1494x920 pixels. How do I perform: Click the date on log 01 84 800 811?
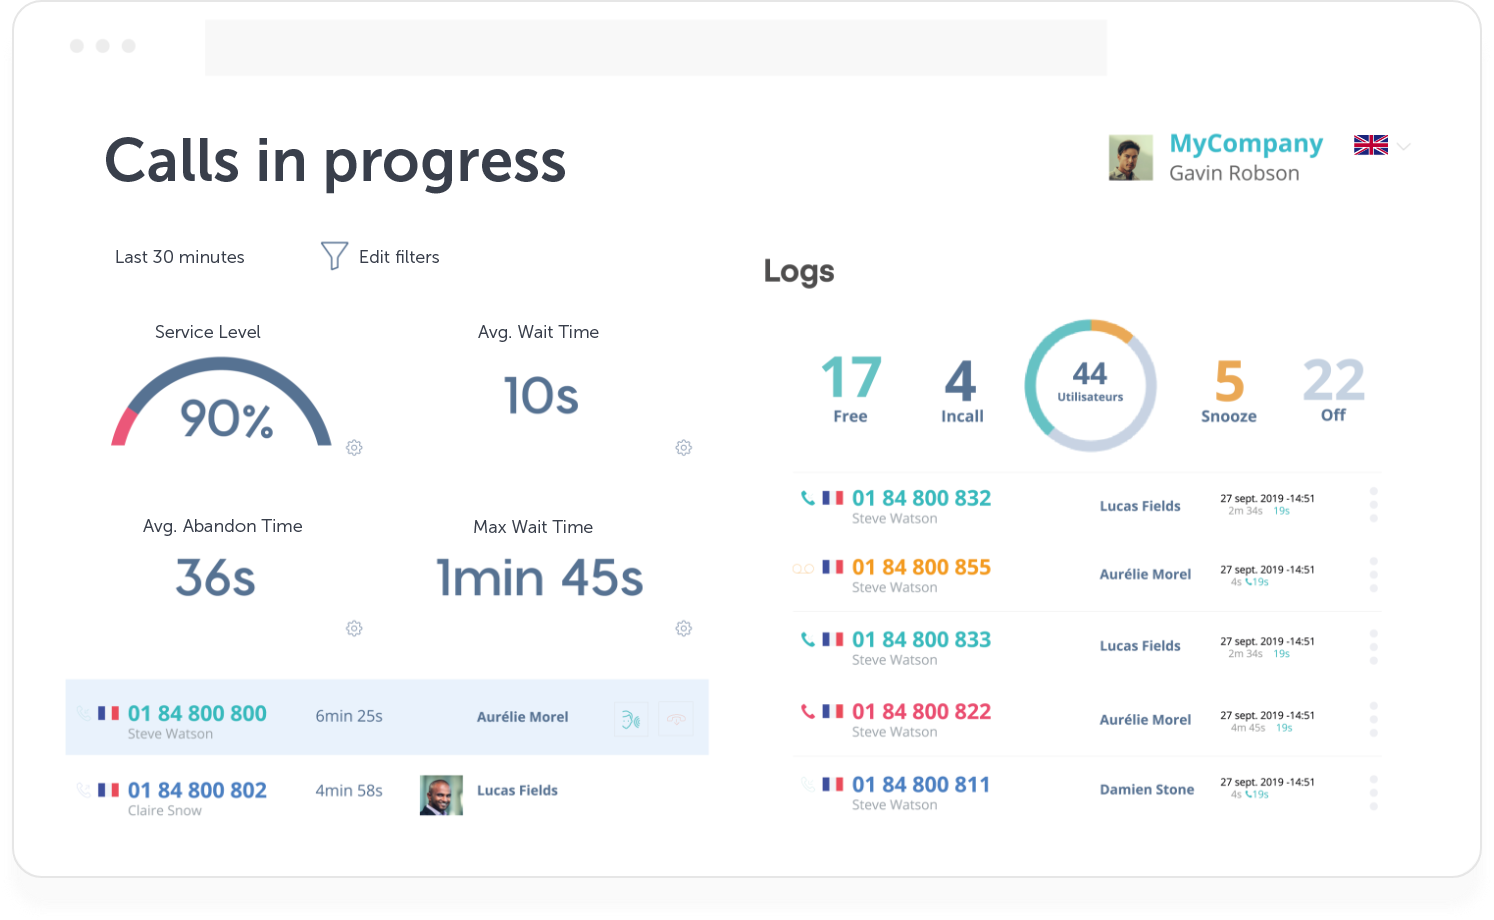pyautogui.click(x=1267, y=782)
